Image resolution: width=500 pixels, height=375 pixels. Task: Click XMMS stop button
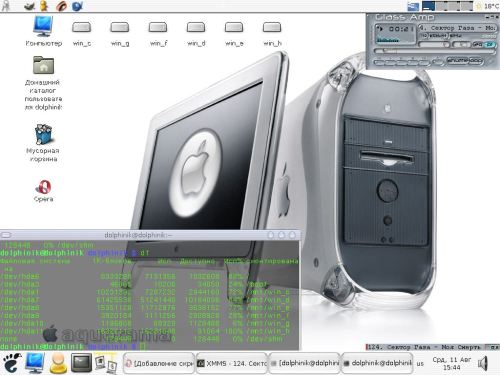point(413,62)
